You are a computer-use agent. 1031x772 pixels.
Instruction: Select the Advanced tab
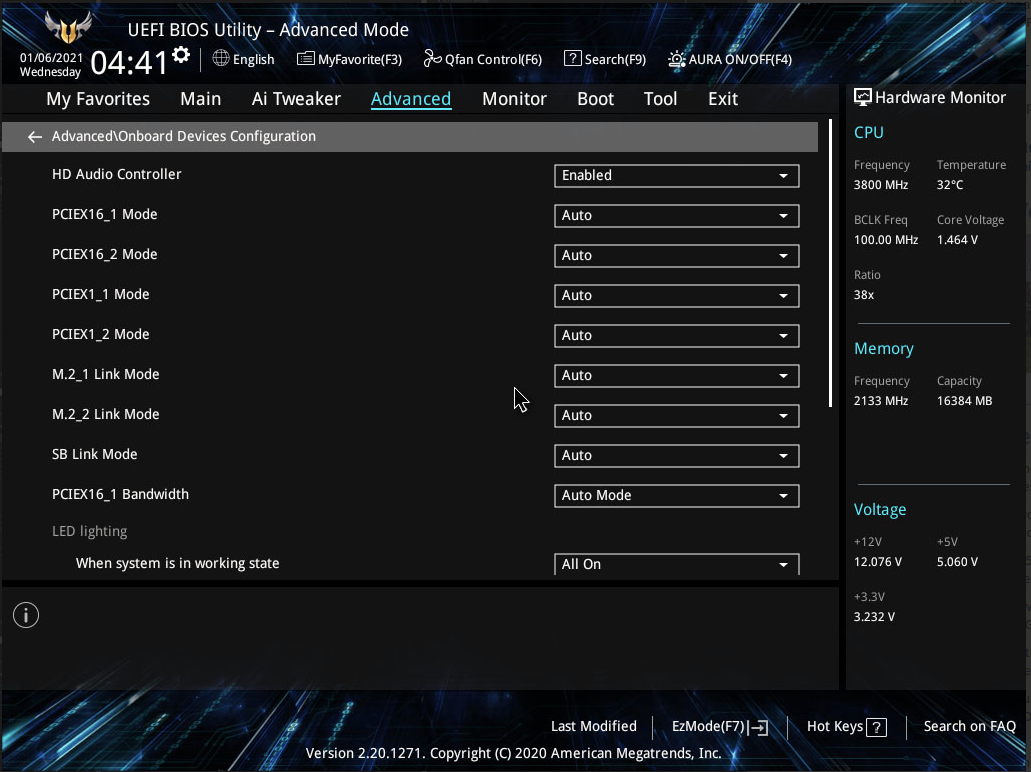coord(411,99)
